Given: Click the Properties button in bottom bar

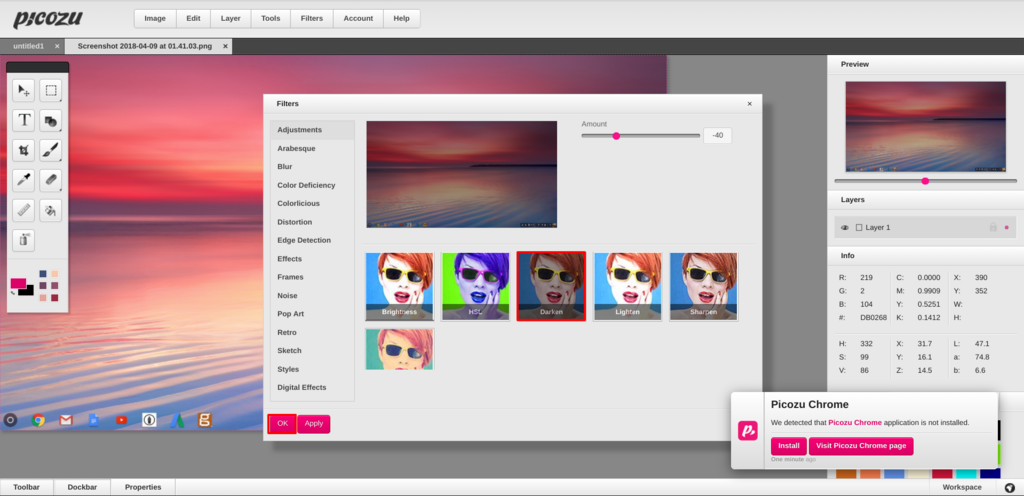Looking at the screenshot, I should [x=143, y=488].
